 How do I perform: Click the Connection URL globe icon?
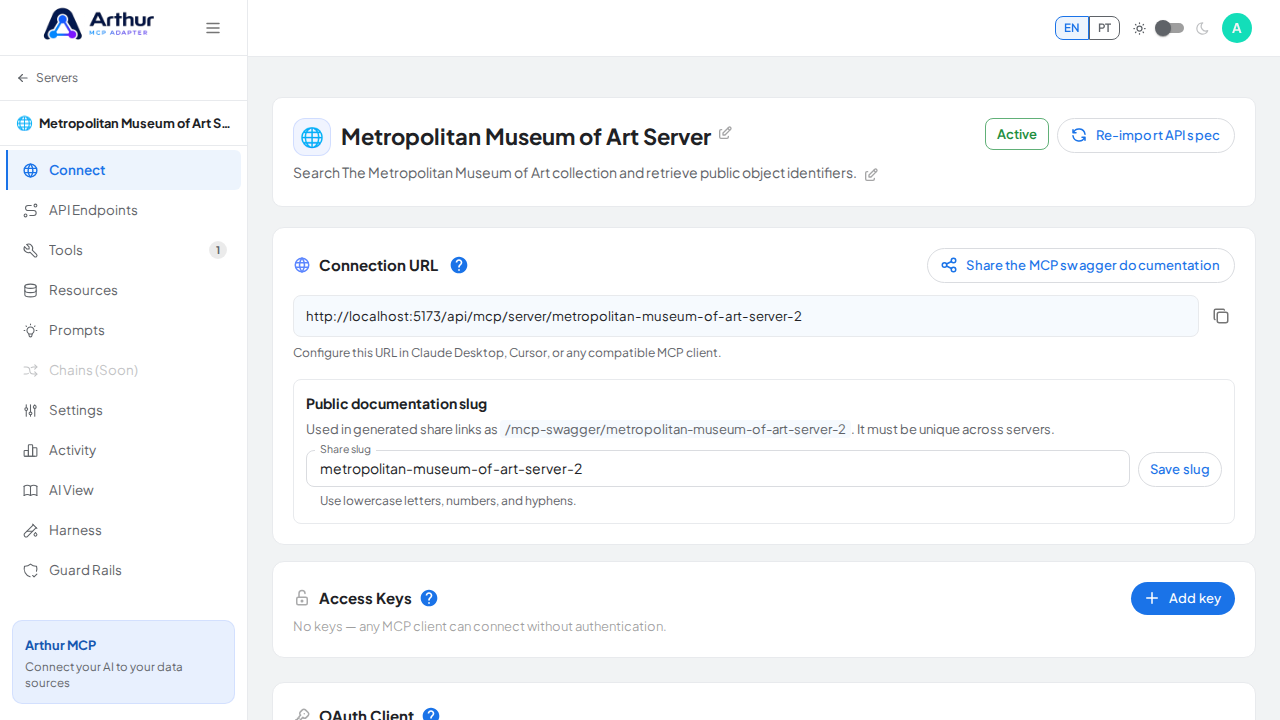point(302,265)
